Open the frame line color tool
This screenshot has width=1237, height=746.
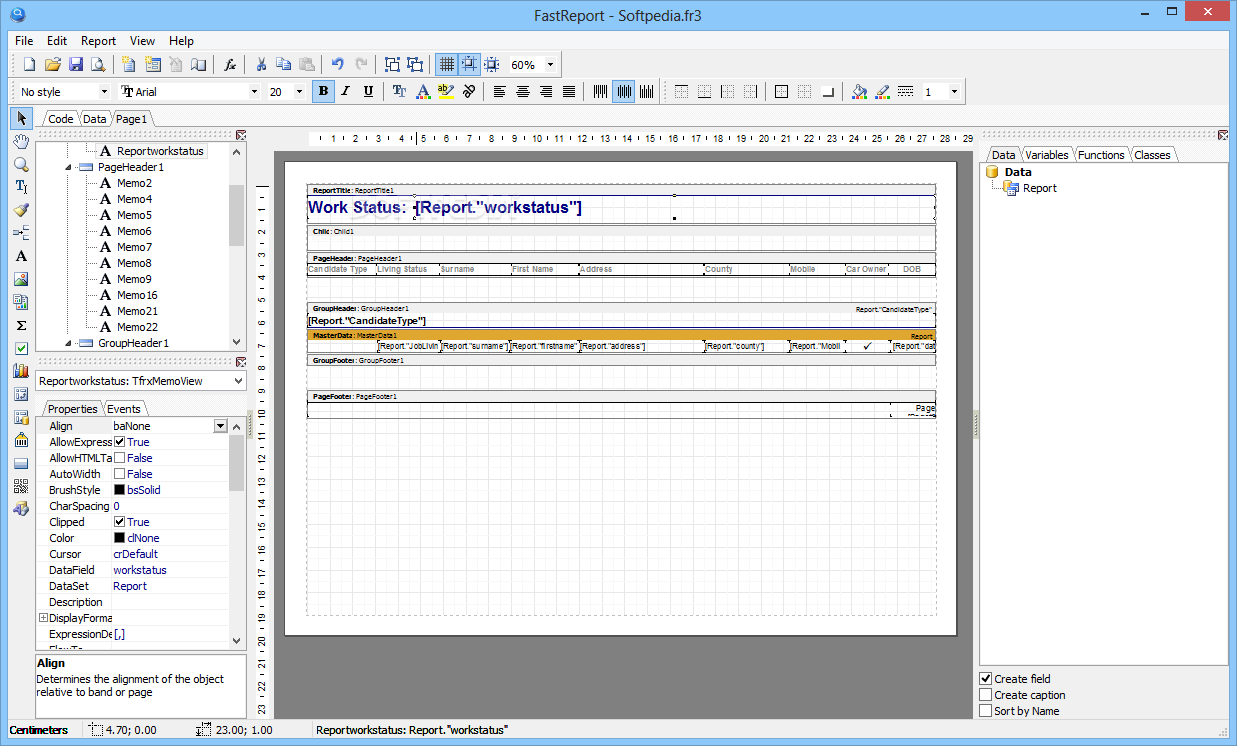[x=882, y=92]
